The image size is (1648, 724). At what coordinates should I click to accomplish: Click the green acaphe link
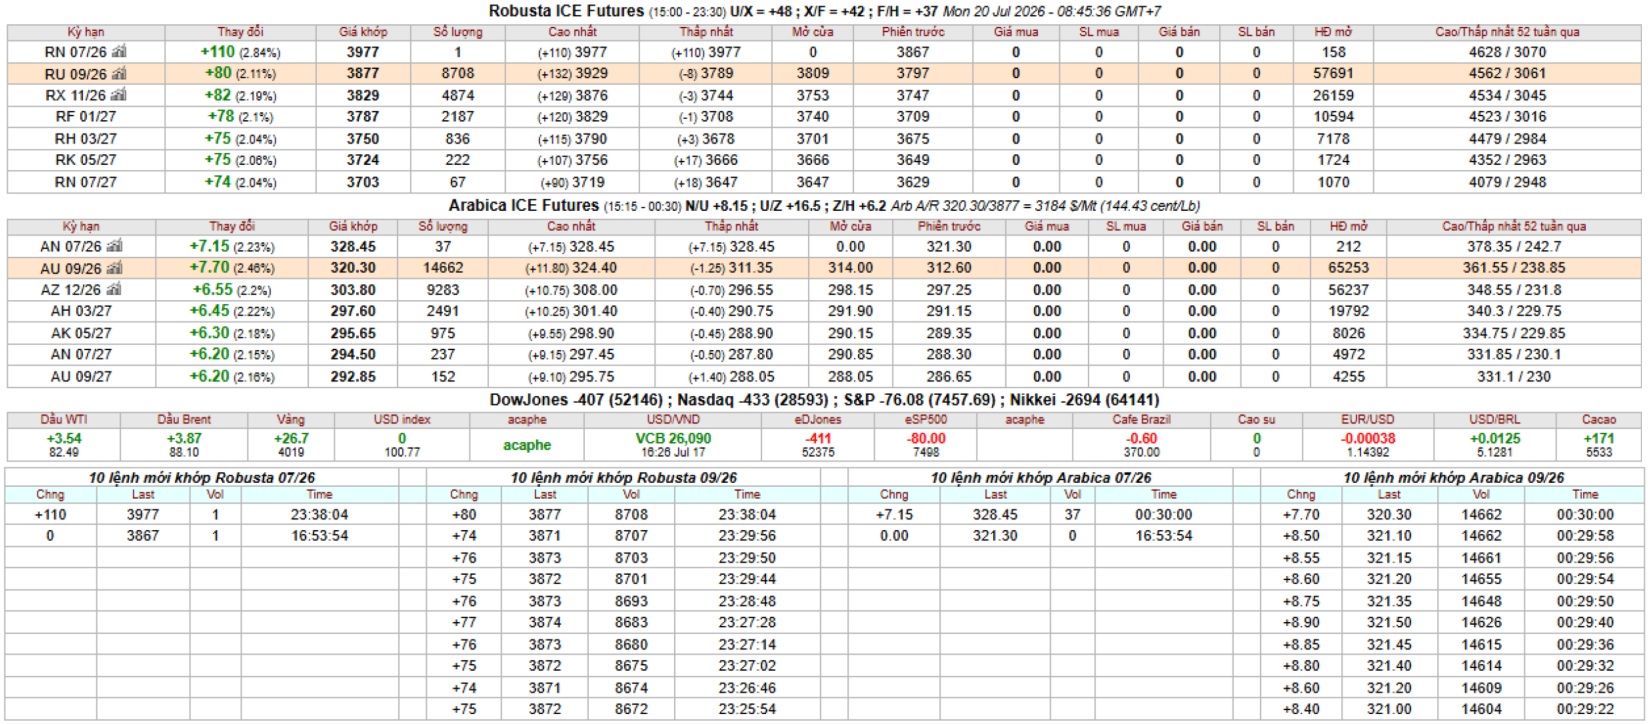click(527, 445)
